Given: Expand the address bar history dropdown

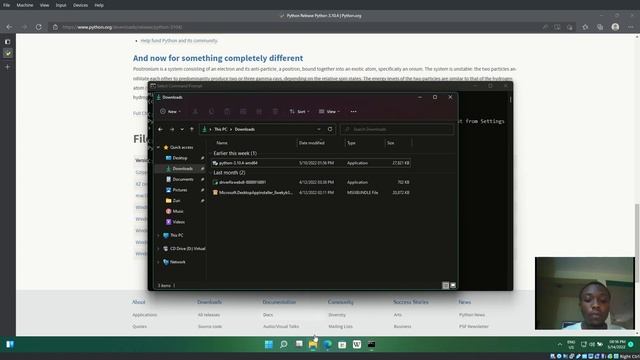Looking at the screenshot, I should coord(319,129).
